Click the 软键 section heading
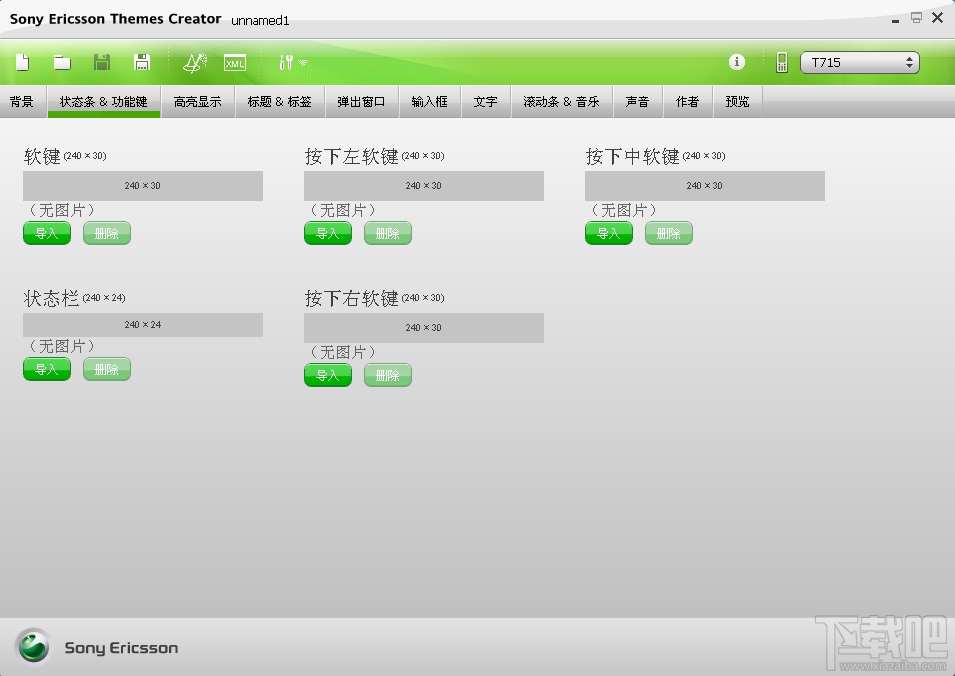Image resolution: width=955 pixels, height=676 pixels. (42, 157)
